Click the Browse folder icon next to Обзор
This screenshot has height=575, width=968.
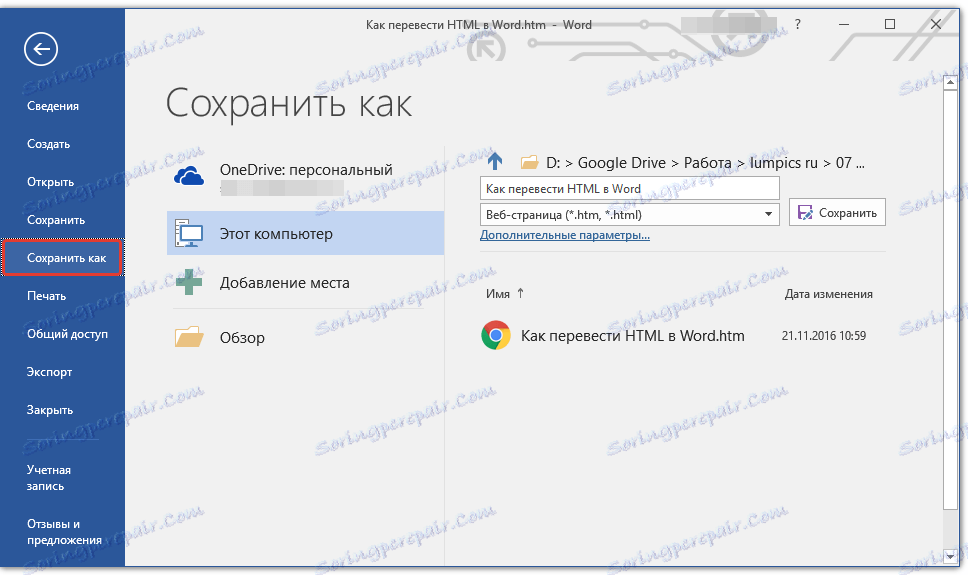tap(189, 337)
